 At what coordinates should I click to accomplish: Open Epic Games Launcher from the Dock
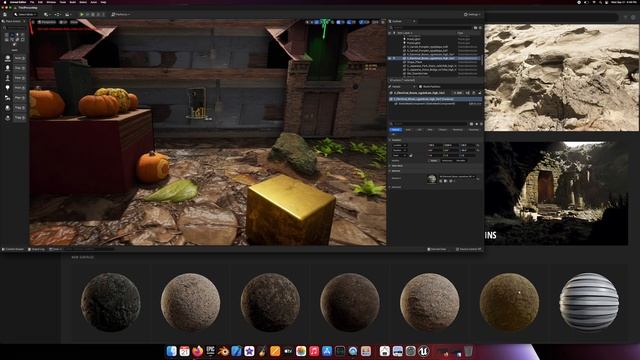click(210, 351)
